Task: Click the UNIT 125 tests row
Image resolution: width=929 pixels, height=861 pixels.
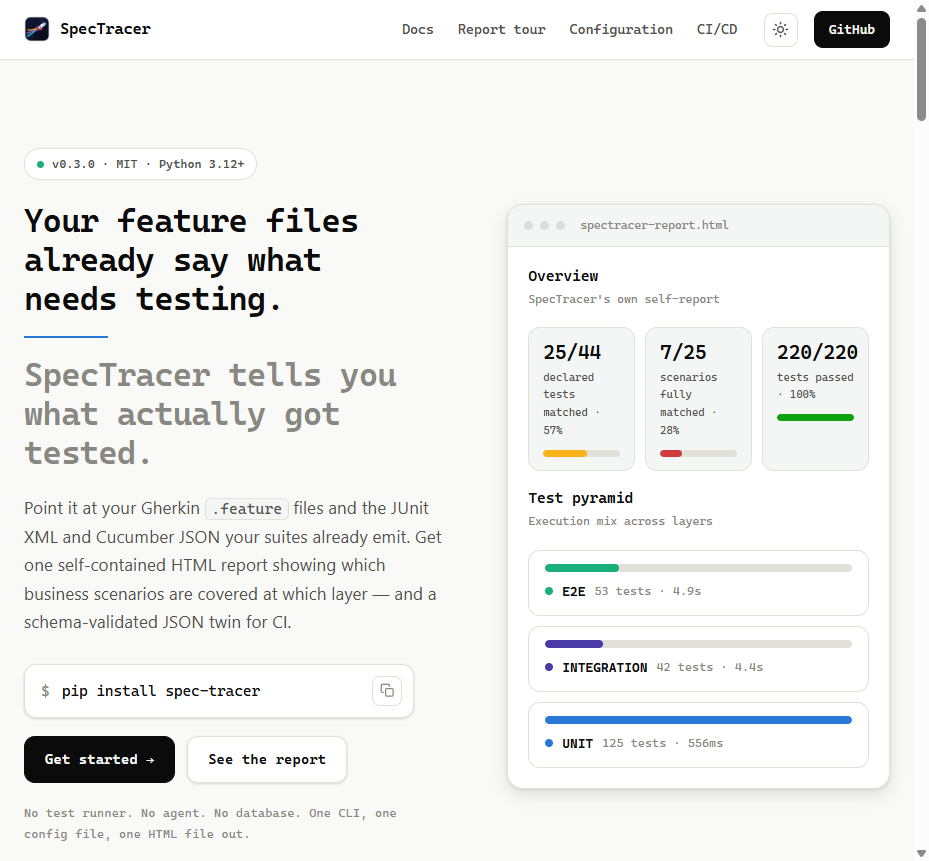Action: [x=699, y=735]
